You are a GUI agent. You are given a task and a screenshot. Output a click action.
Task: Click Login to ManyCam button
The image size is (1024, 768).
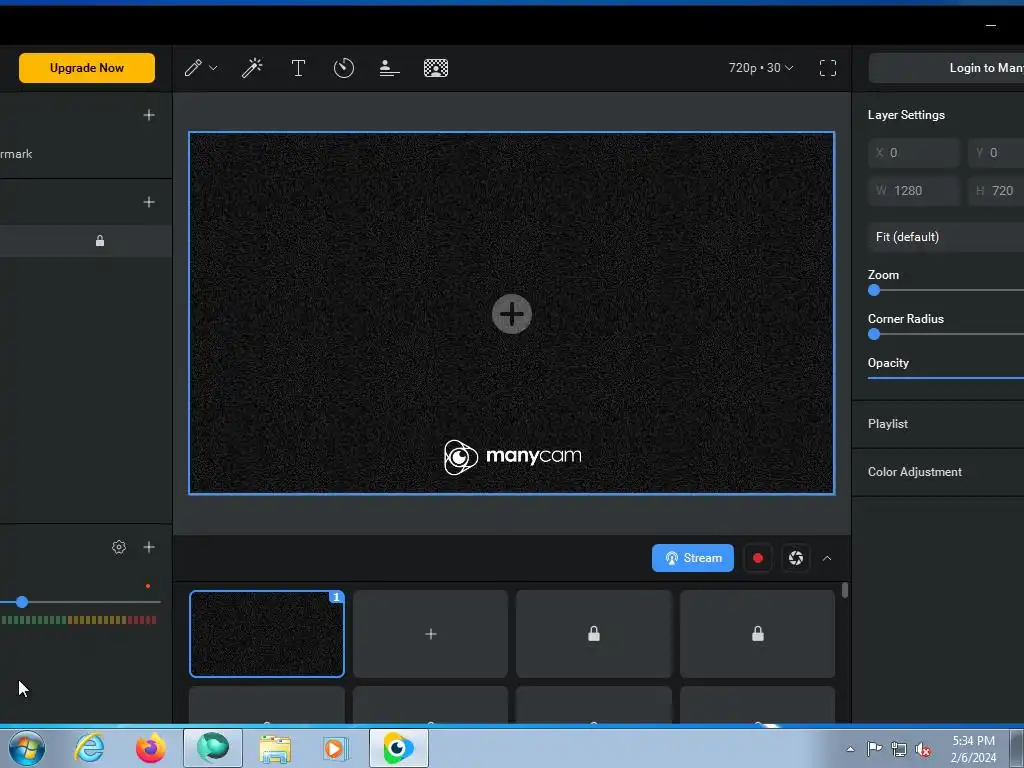coord(946,68)
